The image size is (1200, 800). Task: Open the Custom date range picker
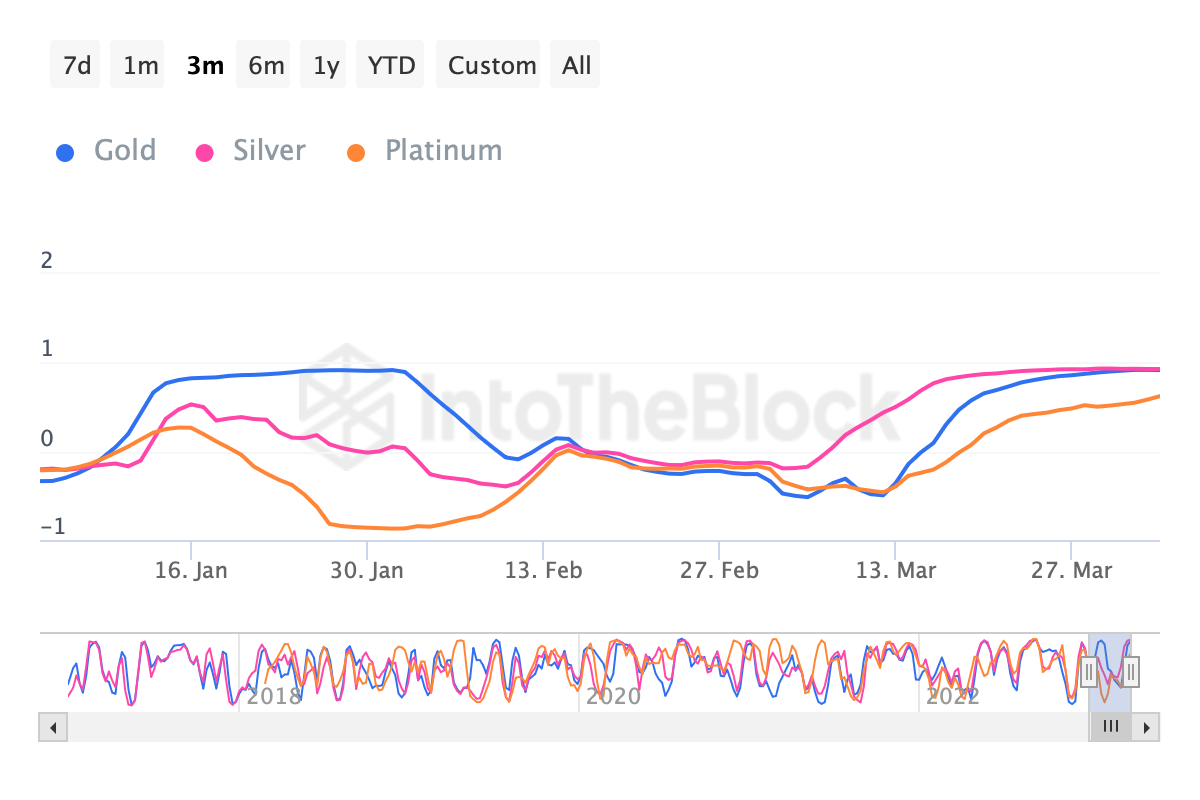pyautogui.click(x=492, y=66)
